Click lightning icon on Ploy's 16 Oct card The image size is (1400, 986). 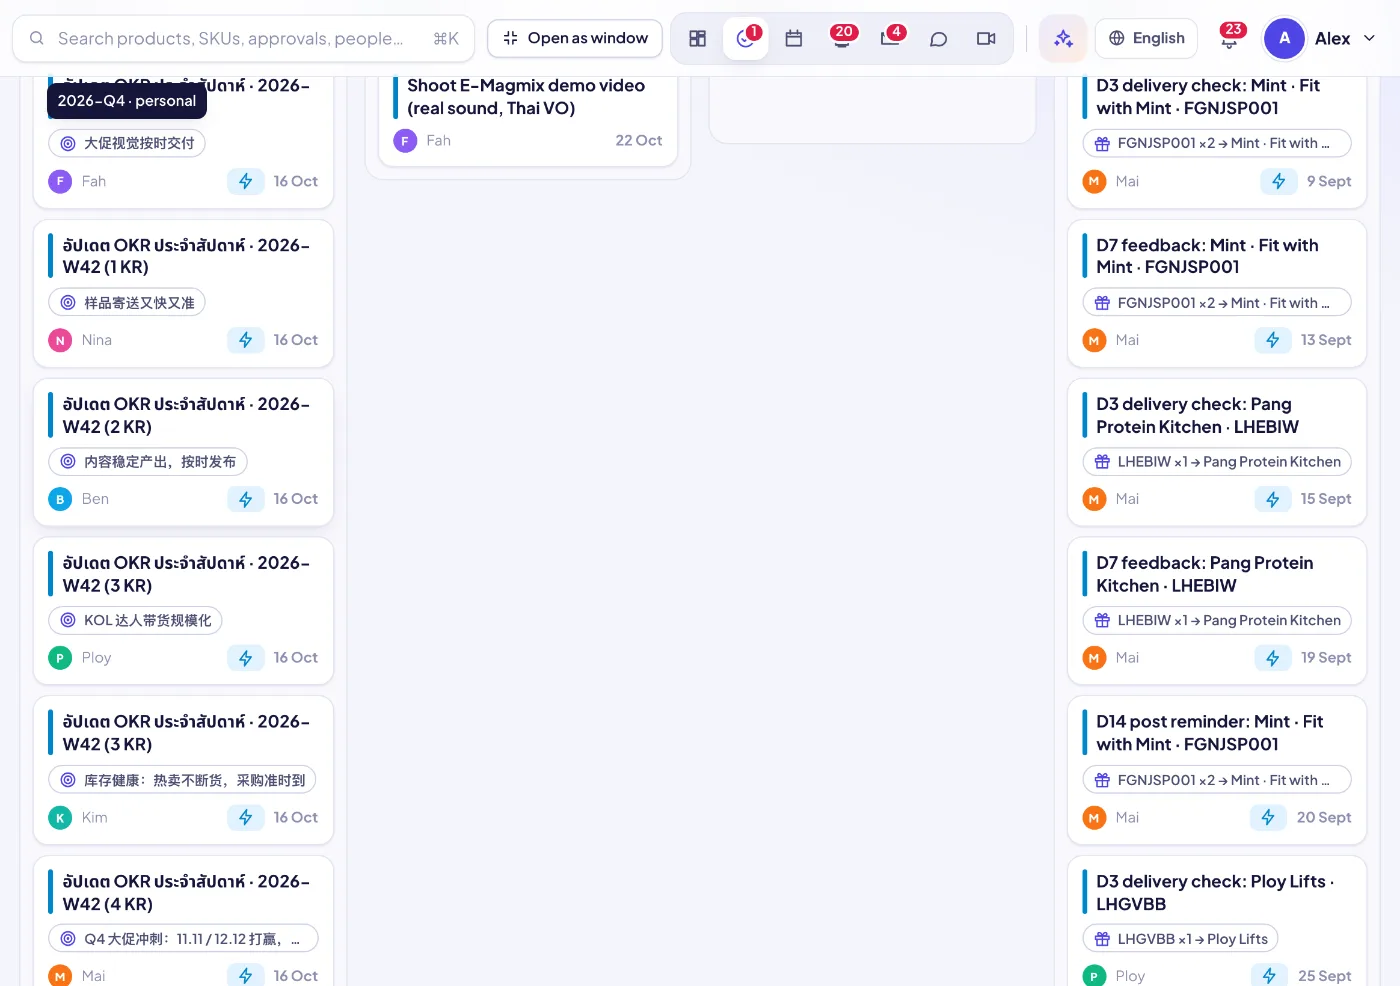[x=246, y=658]
